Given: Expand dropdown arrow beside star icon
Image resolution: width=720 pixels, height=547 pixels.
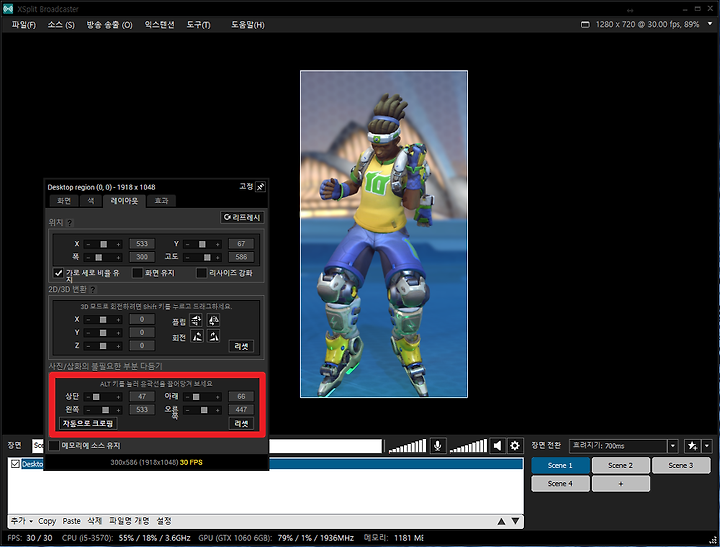Looking at the screenshot, I should (x=707, y=446).
